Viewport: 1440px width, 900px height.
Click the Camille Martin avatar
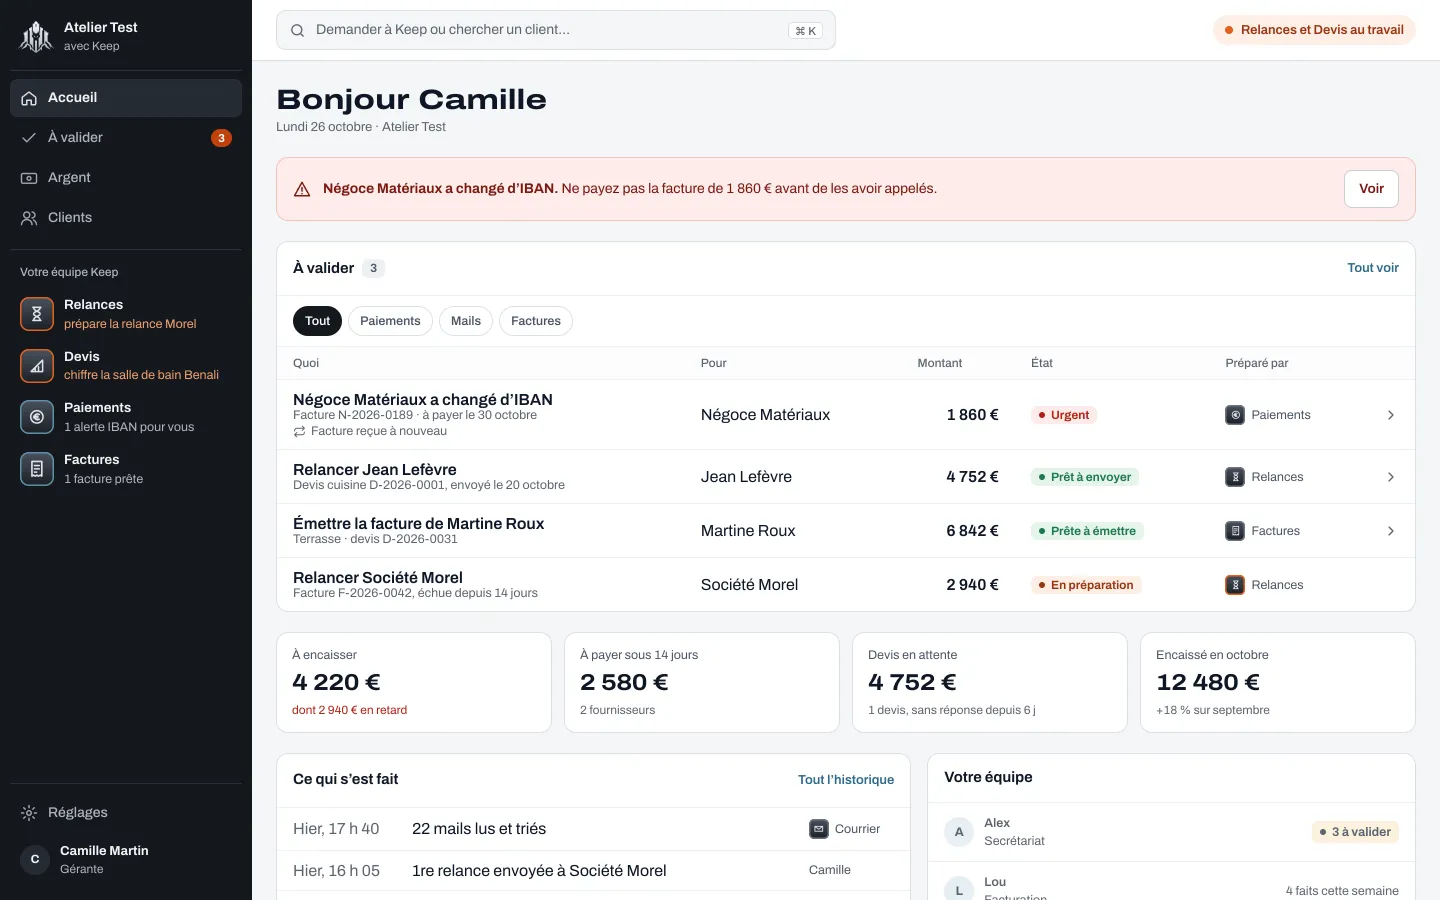click(x=35, y=859)
